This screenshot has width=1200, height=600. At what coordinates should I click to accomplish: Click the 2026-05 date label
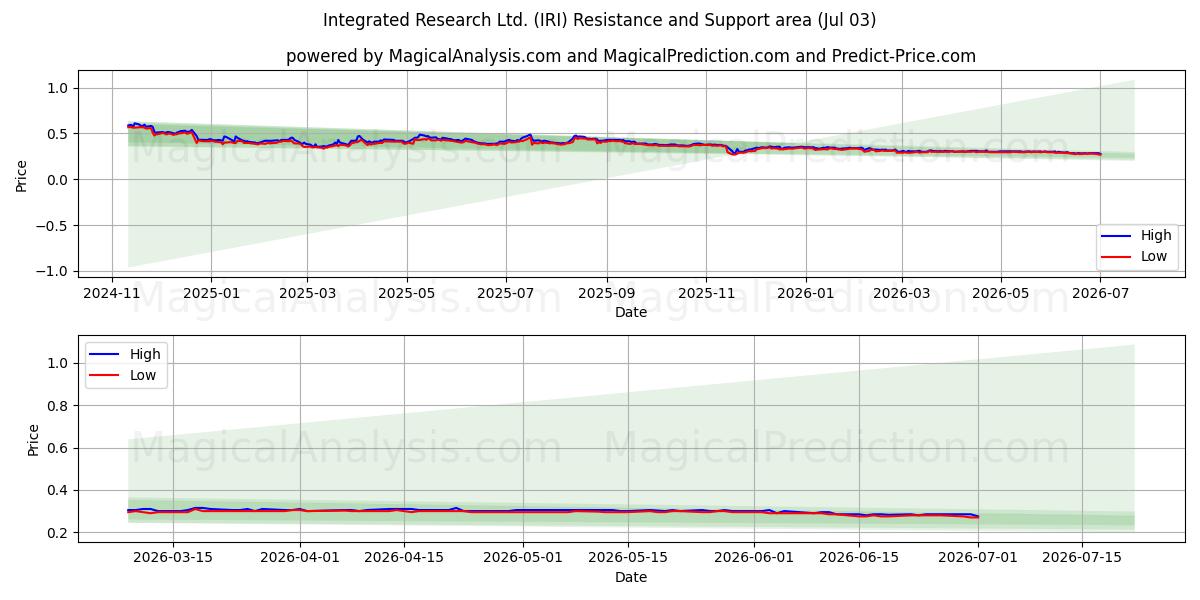pos(1001,293)
